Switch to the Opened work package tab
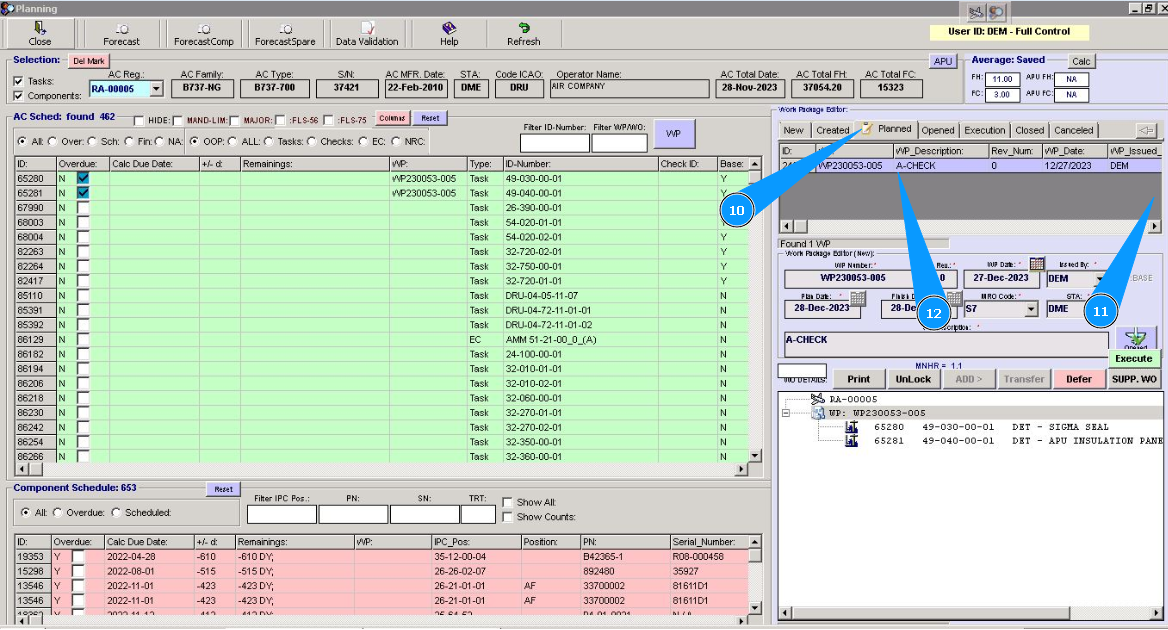The width and height of the screenshot is (1168, 630). (x=937, y=130)
